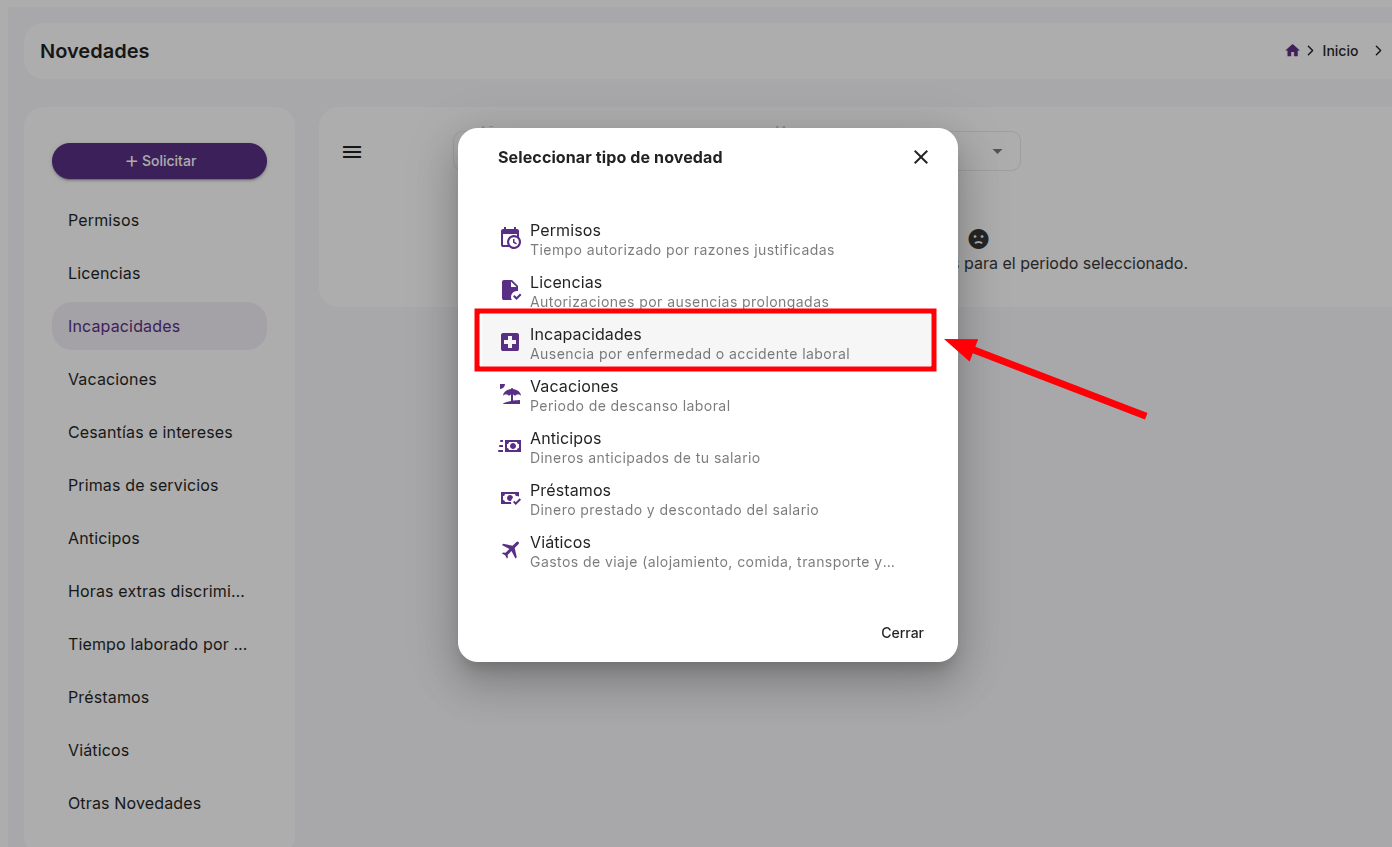The width and height of the screenshot is (1392, 847).
Task: Click the Viáticos airplane icon in dialog
Action: coord(510,550)
